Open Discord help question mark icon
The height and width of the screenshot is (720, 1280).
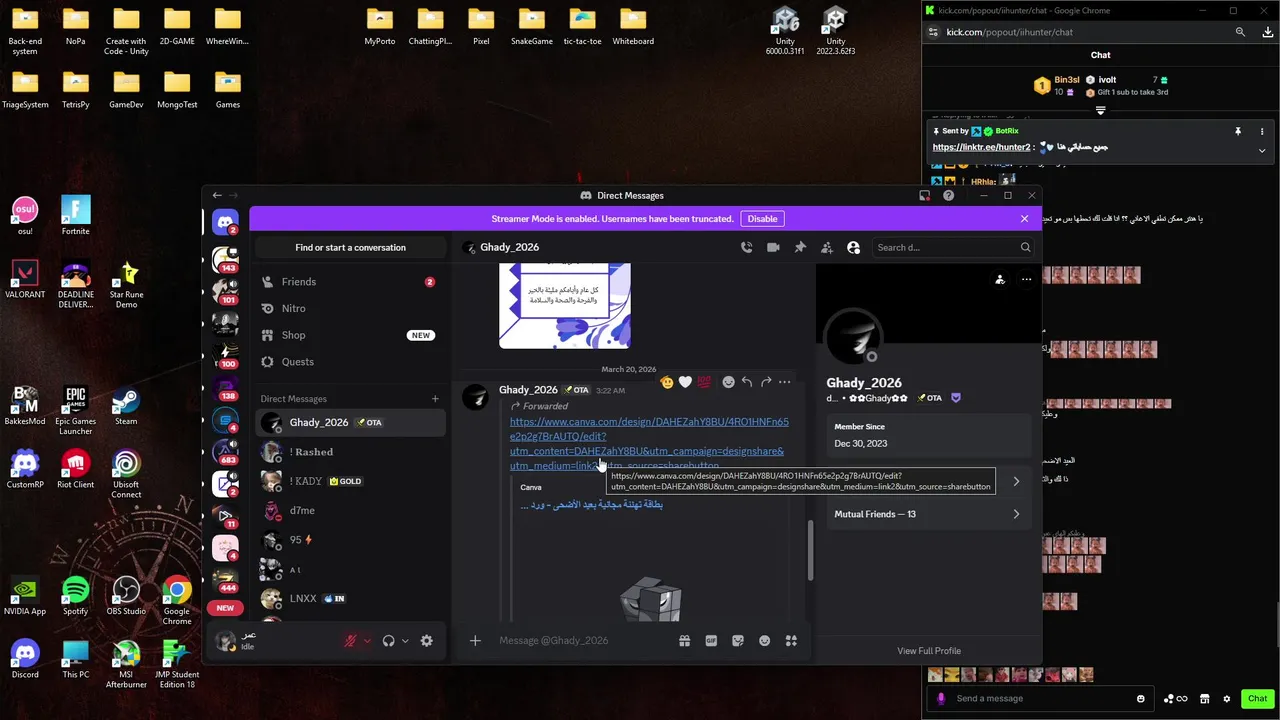tap(948, 195)
